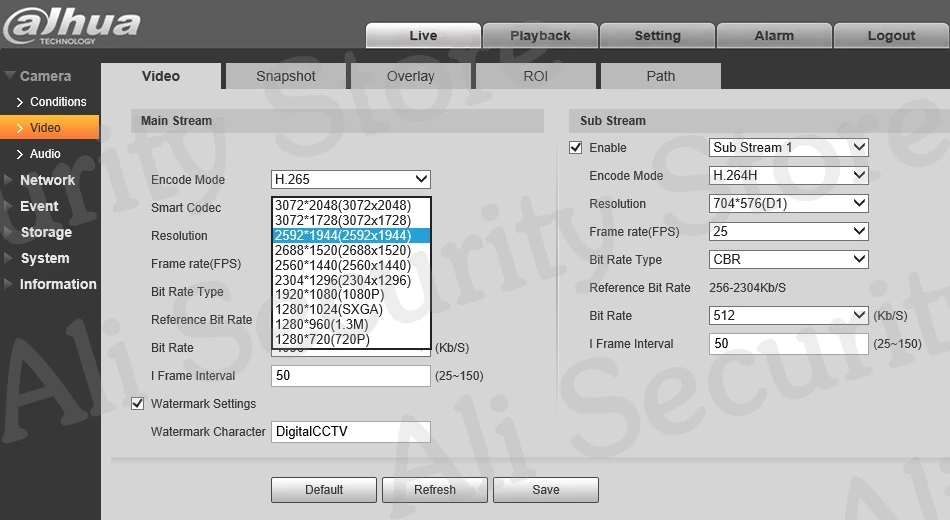Expand the Event sidebar section
Screen dimensions: 950x520
(x=32, y=206)
